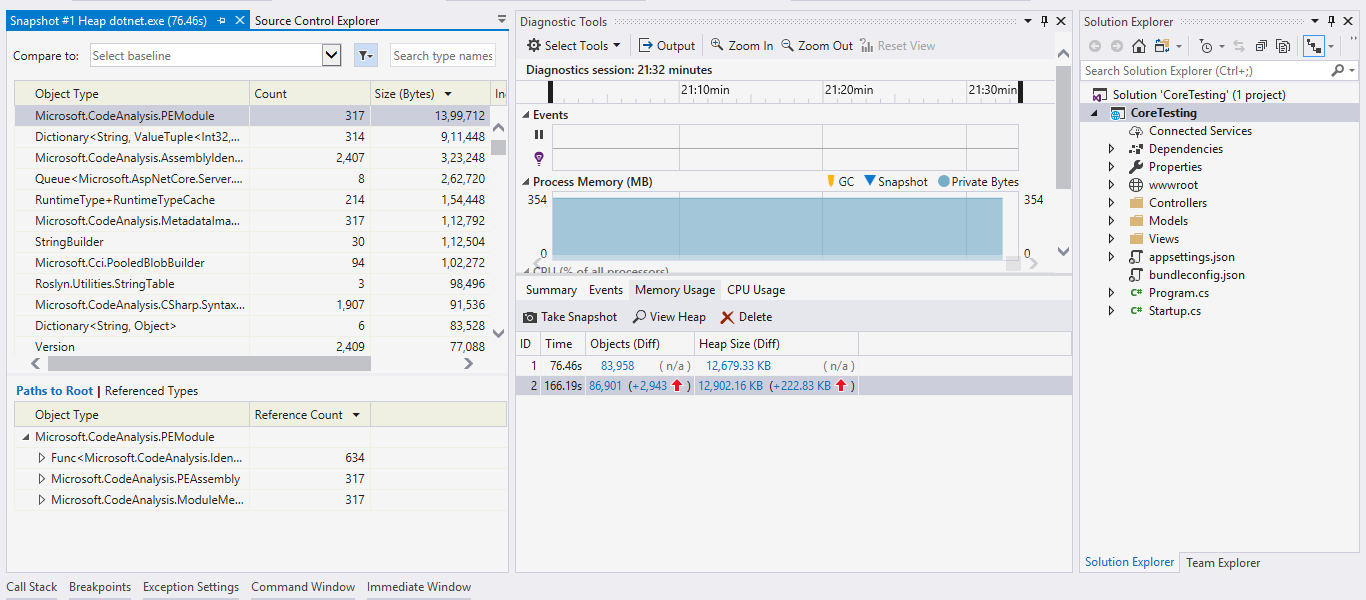1366x600 pixels.
Task: Open the Breakpoints bottom tab
Action: (x=100, y=587)
